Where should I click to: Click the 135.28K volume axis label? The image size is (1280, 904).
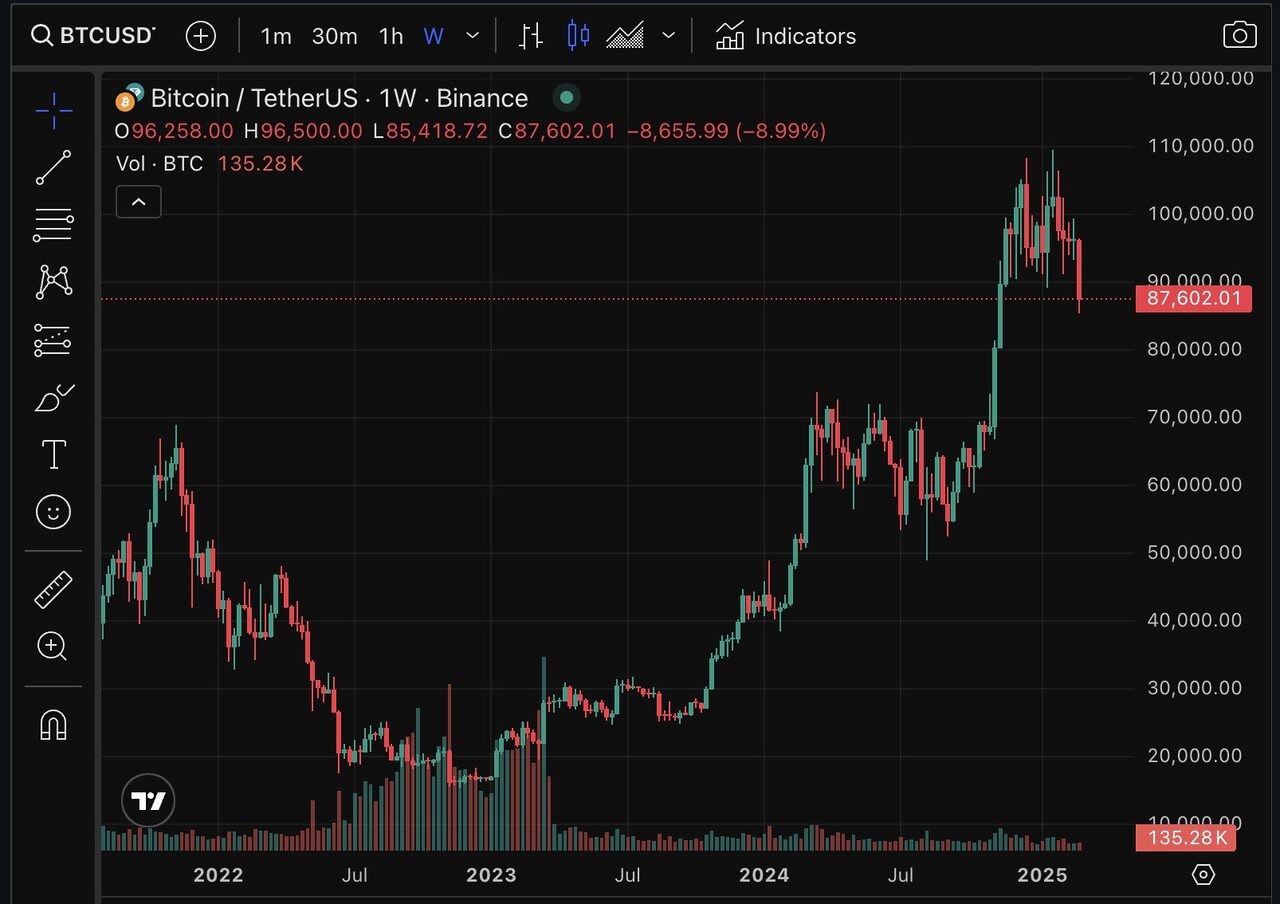point(1186,837)
